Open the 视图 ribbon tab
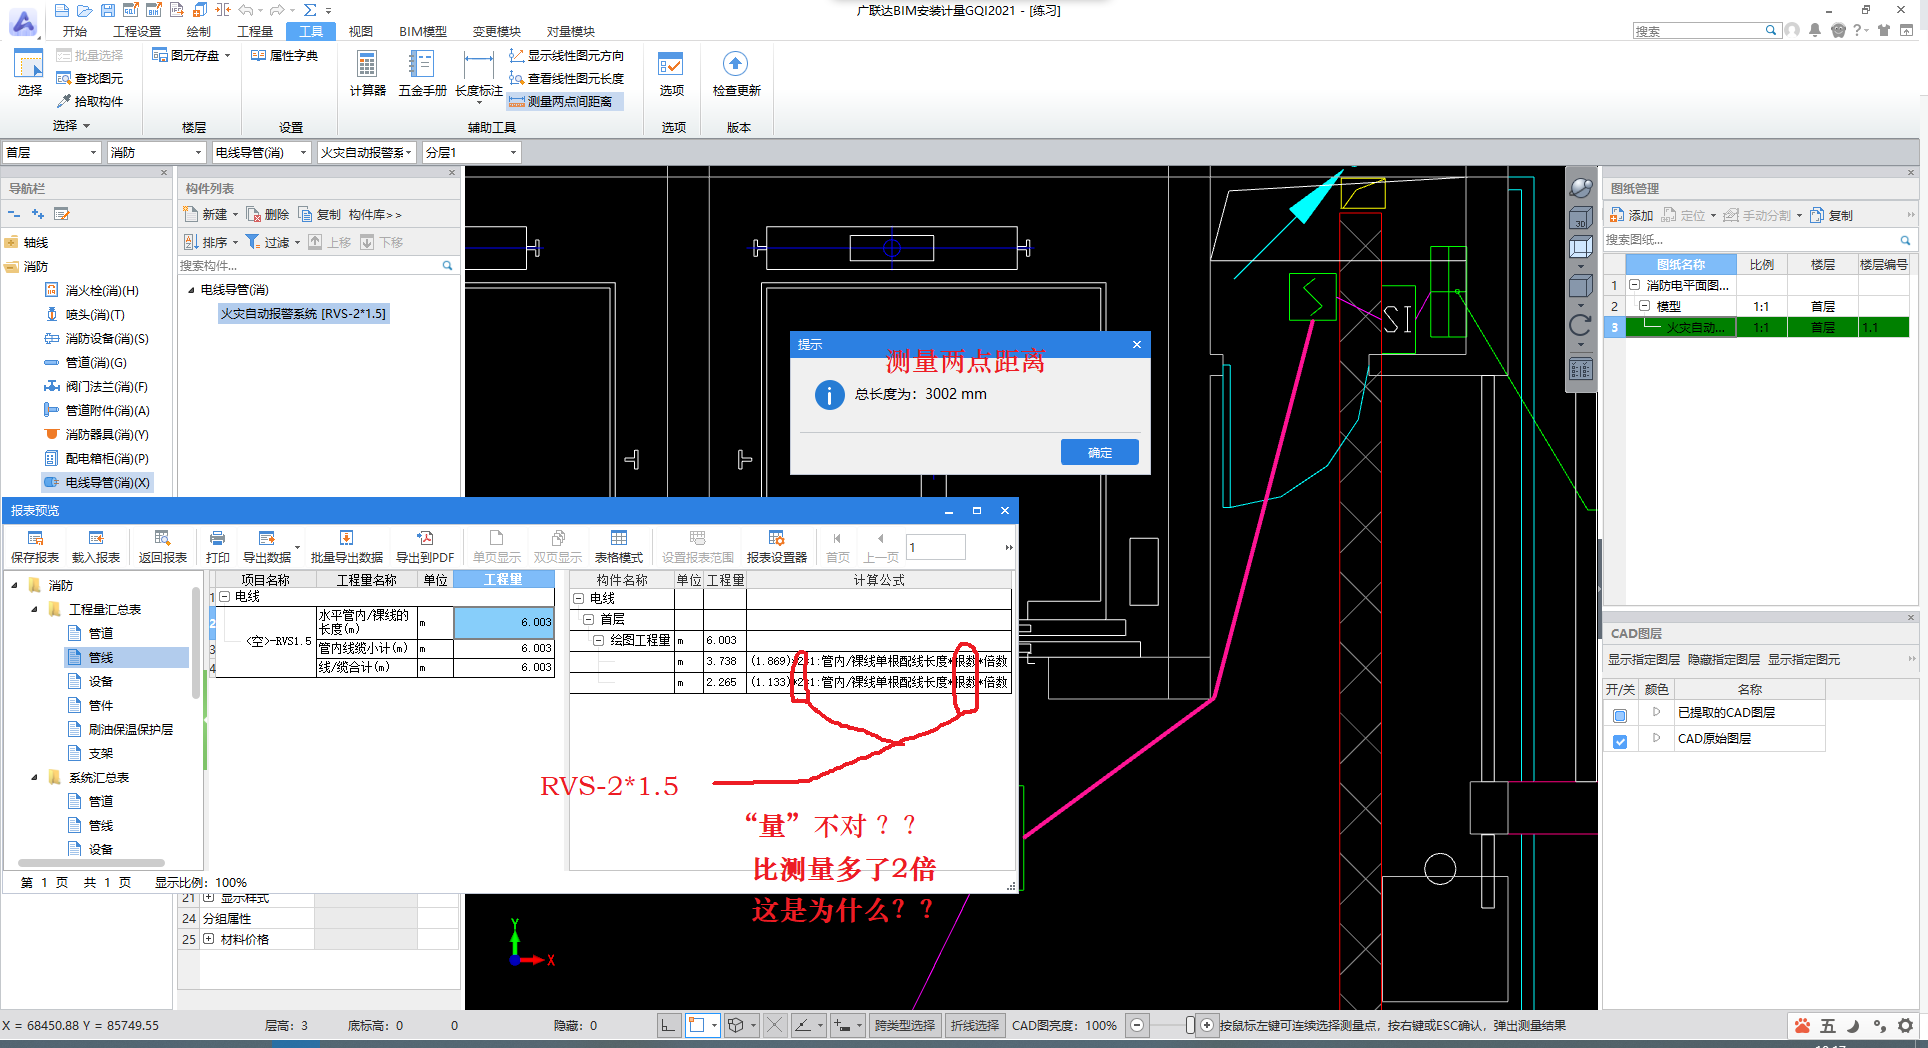 pyautogui.click(x=361, y=31)
